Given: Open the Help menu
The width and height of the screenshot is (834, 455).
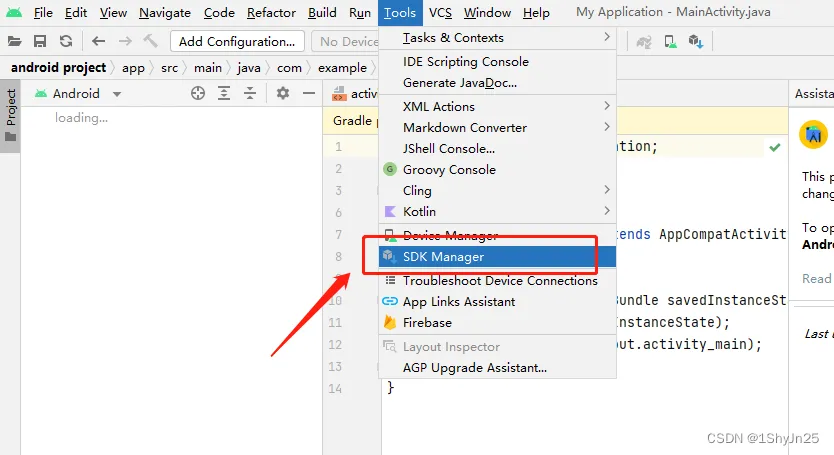Looking at the screenshot, I should click(536, 12).
